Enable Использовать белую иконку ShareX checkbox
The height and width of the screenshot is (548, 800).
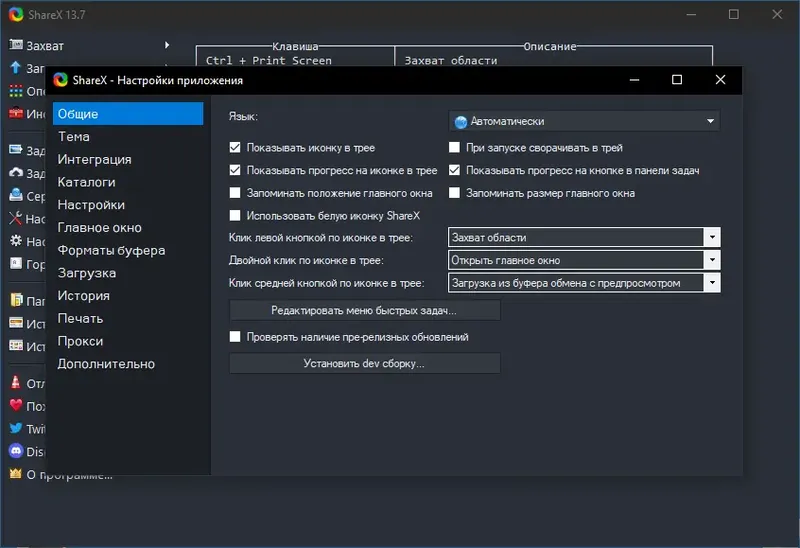235,215
